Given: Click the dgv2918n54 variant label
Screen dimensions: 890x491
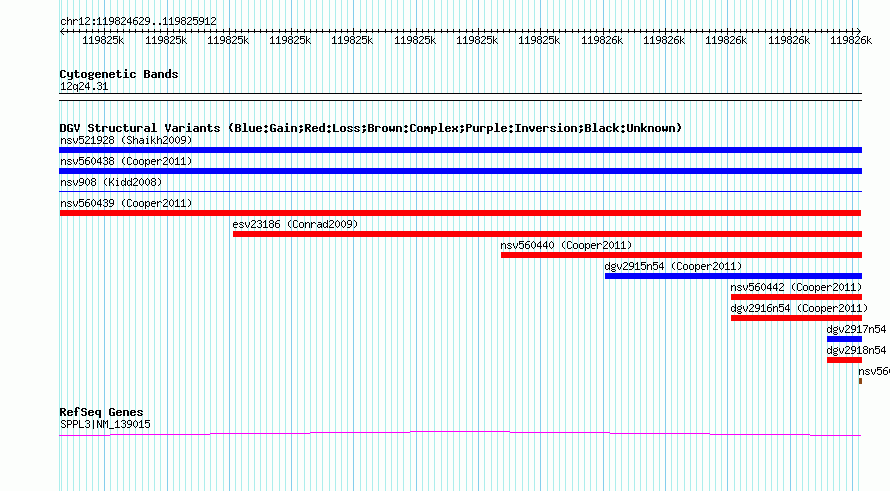Looking at the screenshot, I should [856, 350].
